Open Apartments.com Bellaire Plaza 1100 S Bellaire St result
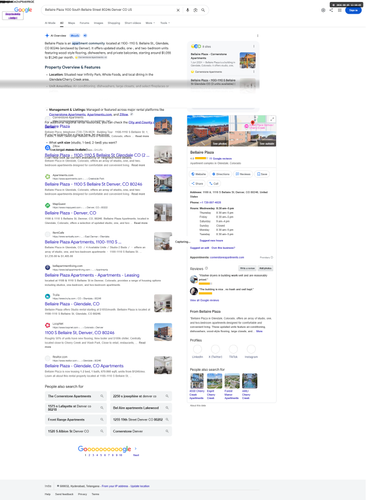Image resolution: width=370 pixels, height=500 pixels. click(93, 184)
